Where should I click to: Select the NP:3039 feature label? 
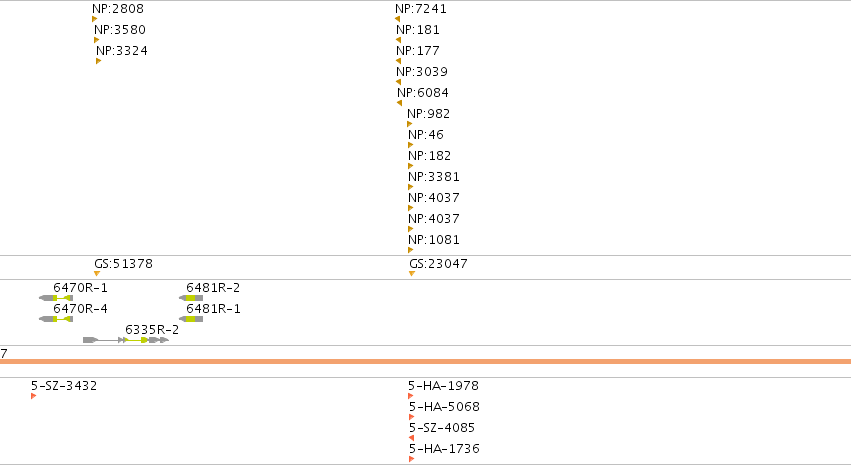coord(422,72)
